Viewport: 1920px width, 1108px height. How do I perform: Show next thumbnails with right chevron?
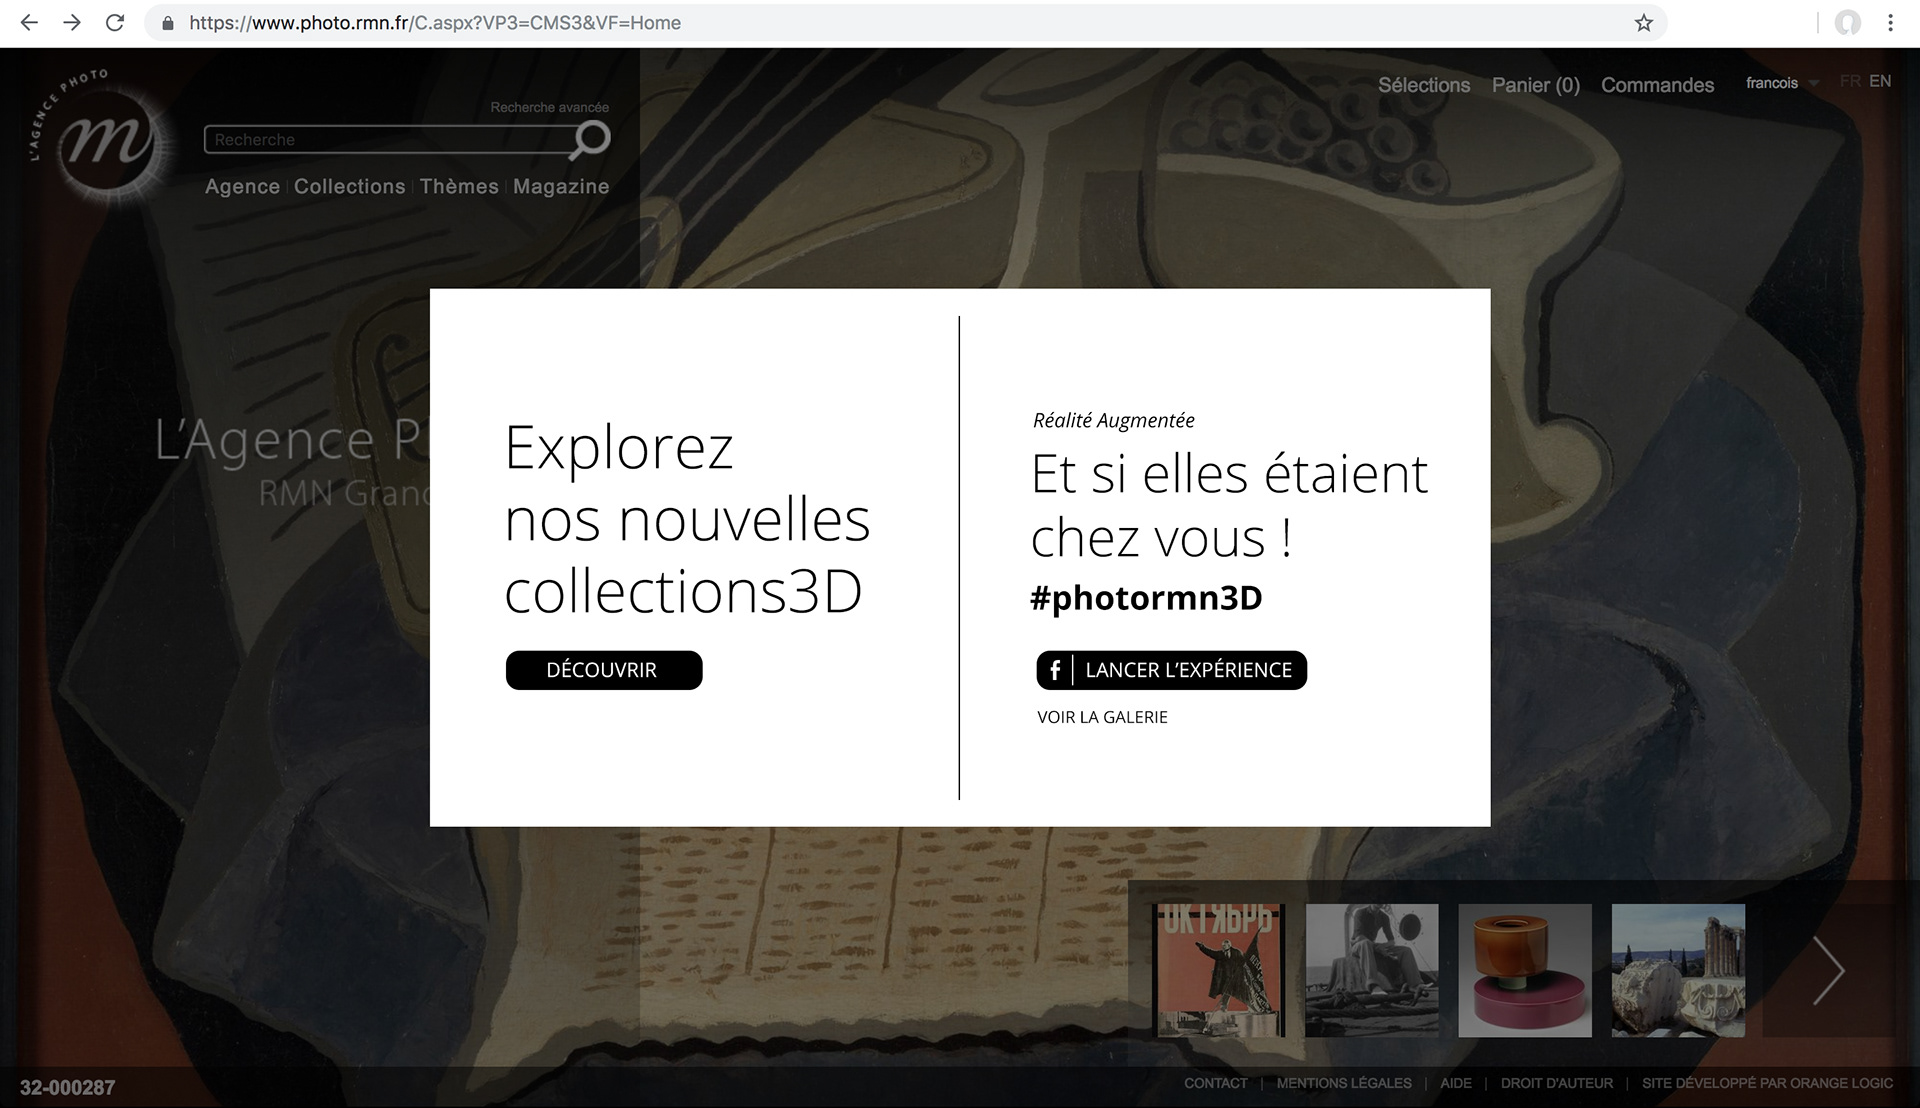(x=1828, y=970)
